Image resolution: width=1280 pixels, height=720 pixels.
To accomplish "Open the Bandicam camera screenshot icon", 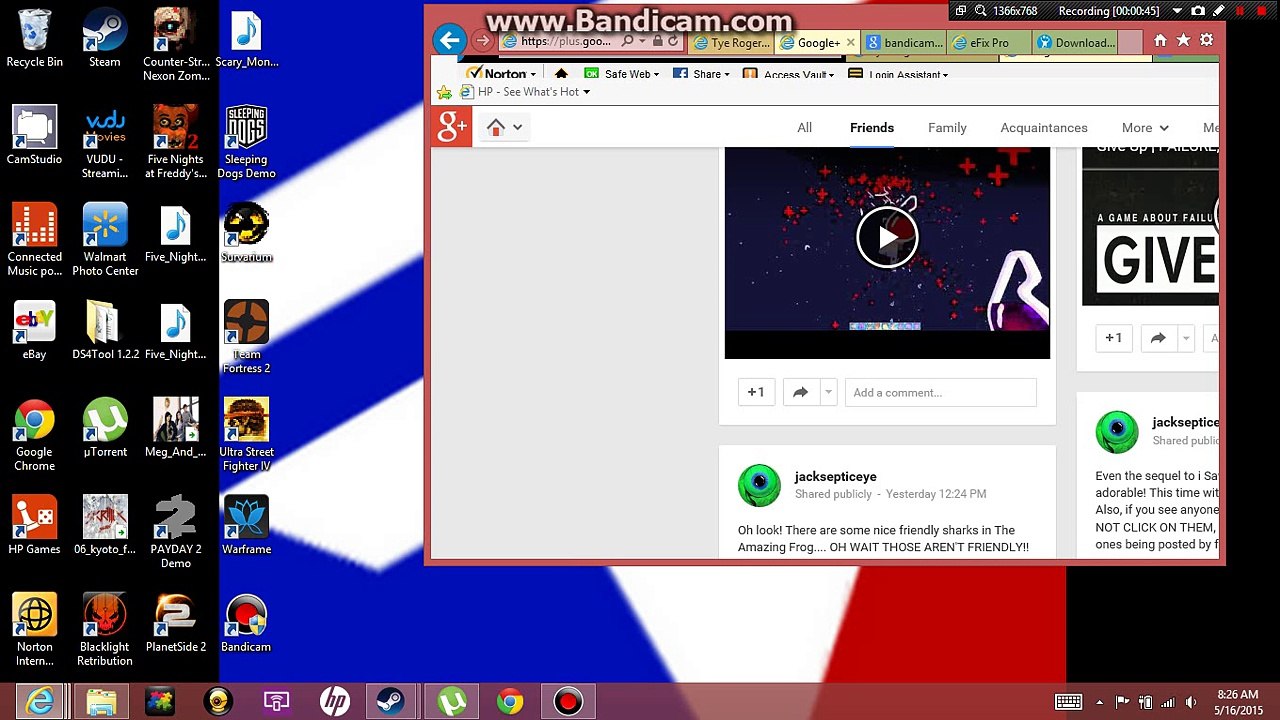I will (1198, 11).
